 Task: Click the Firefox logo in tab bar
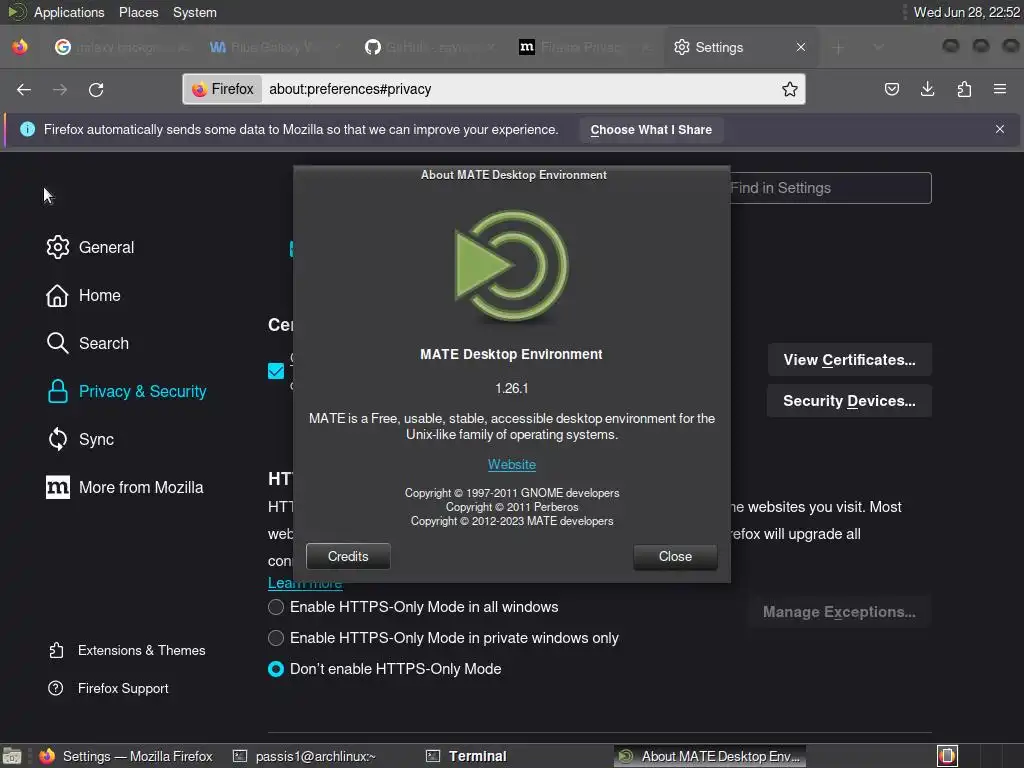[20, 47]
